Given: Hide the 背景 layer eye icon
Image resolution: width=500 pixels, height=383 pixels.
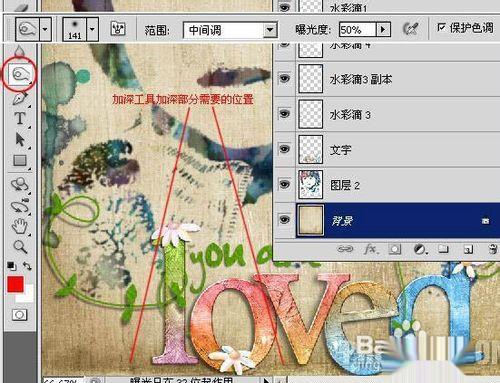Looking at the screenshot, I should click(284, 220).
